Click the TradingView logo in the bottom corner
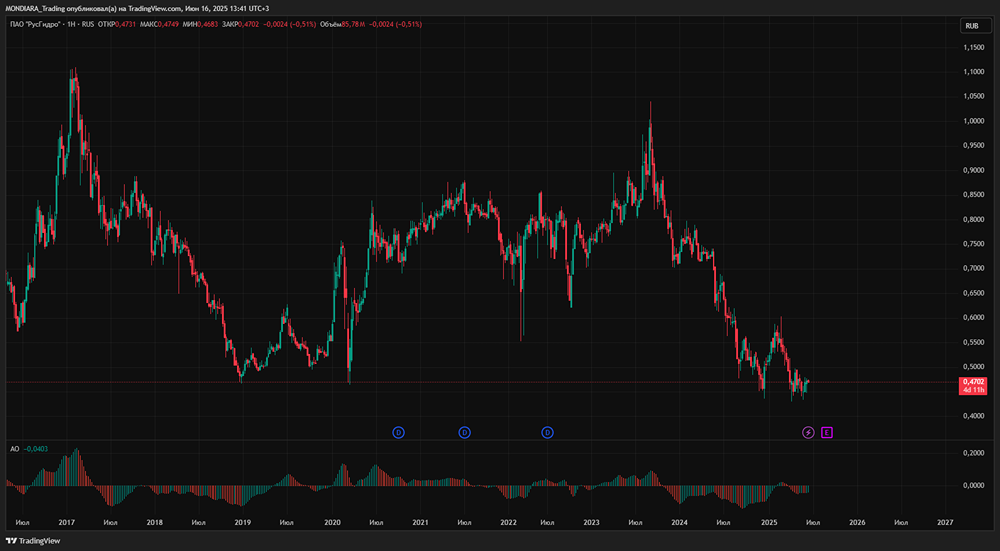The height and width of the screenshot is (551, 1000). (33, 541)
